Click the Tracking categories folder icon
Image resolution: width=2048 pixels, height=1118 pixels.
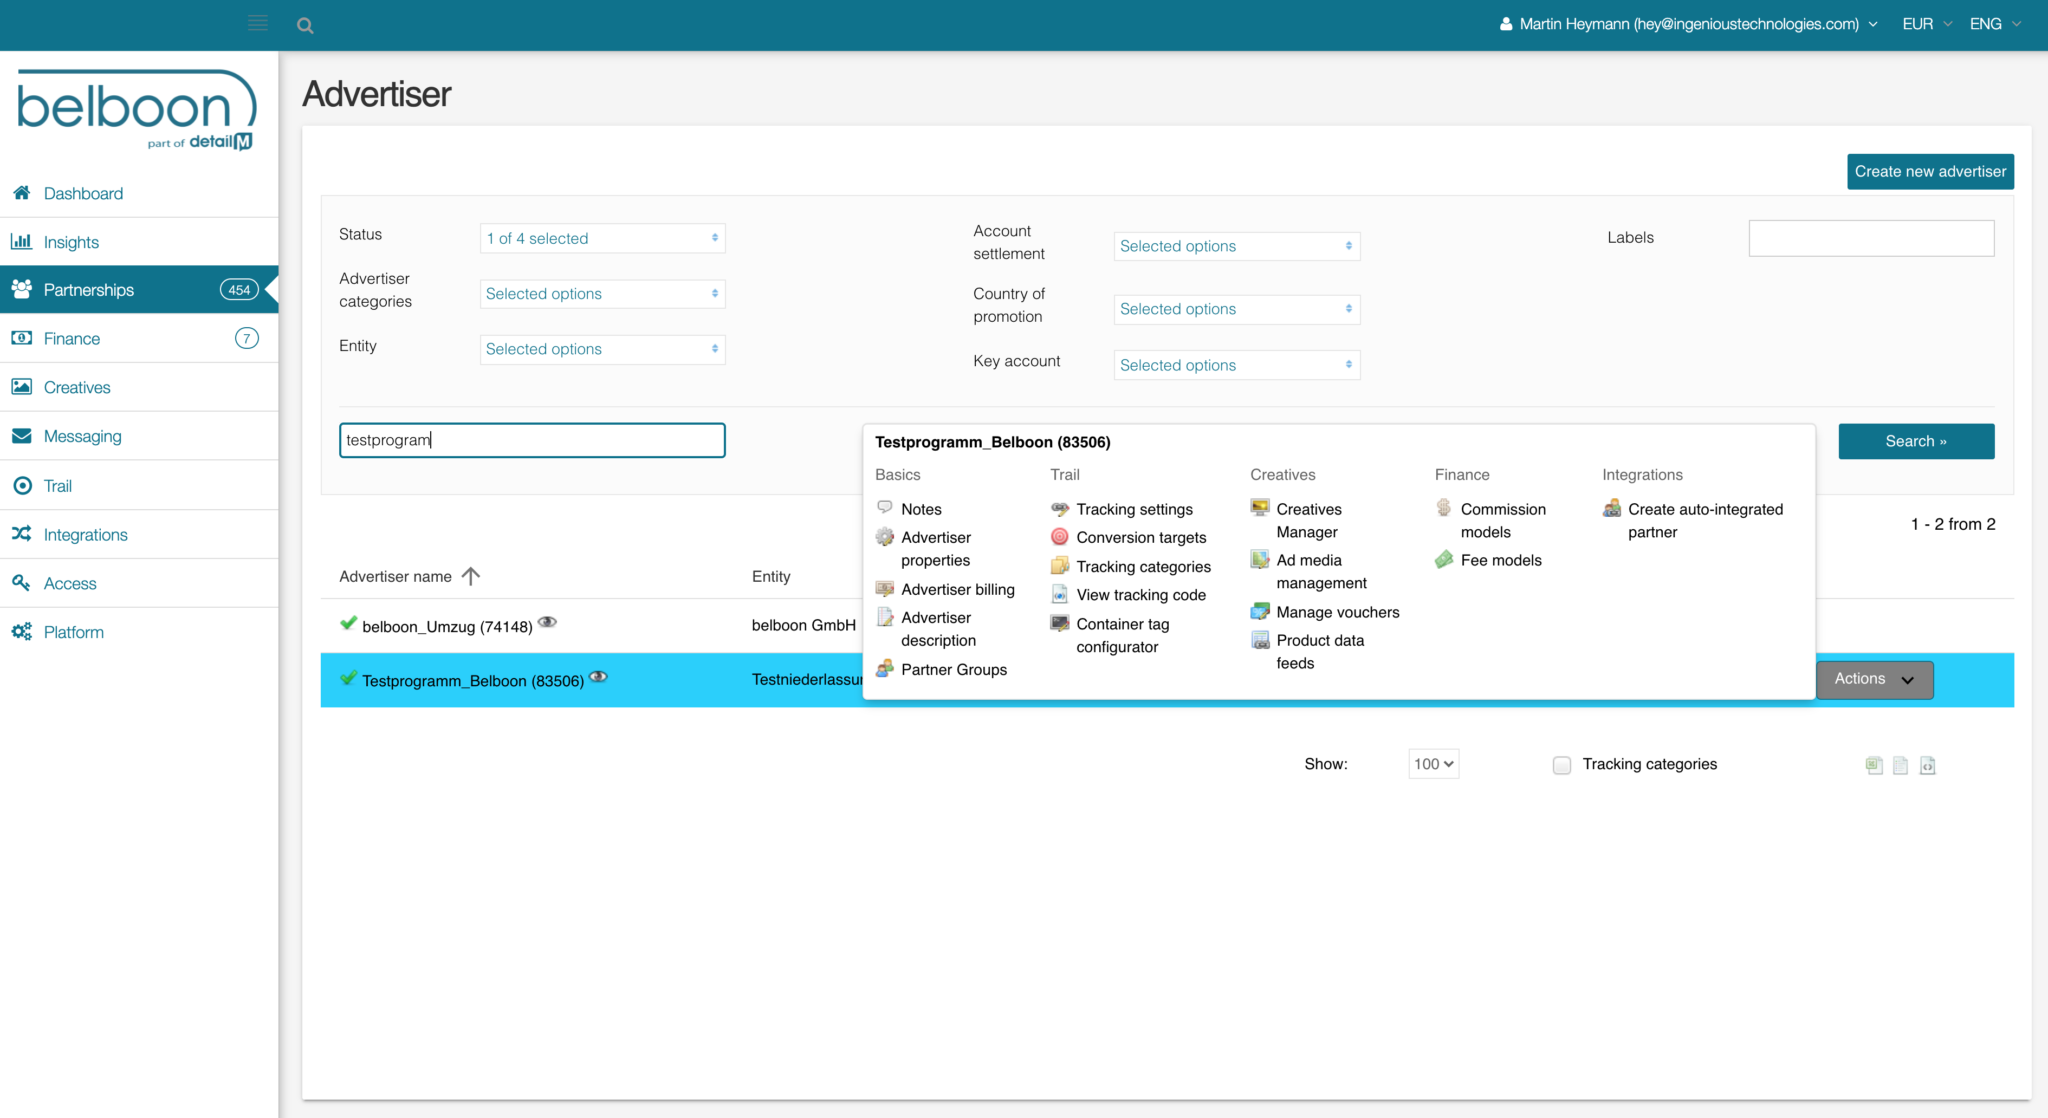coord(1060,566)
